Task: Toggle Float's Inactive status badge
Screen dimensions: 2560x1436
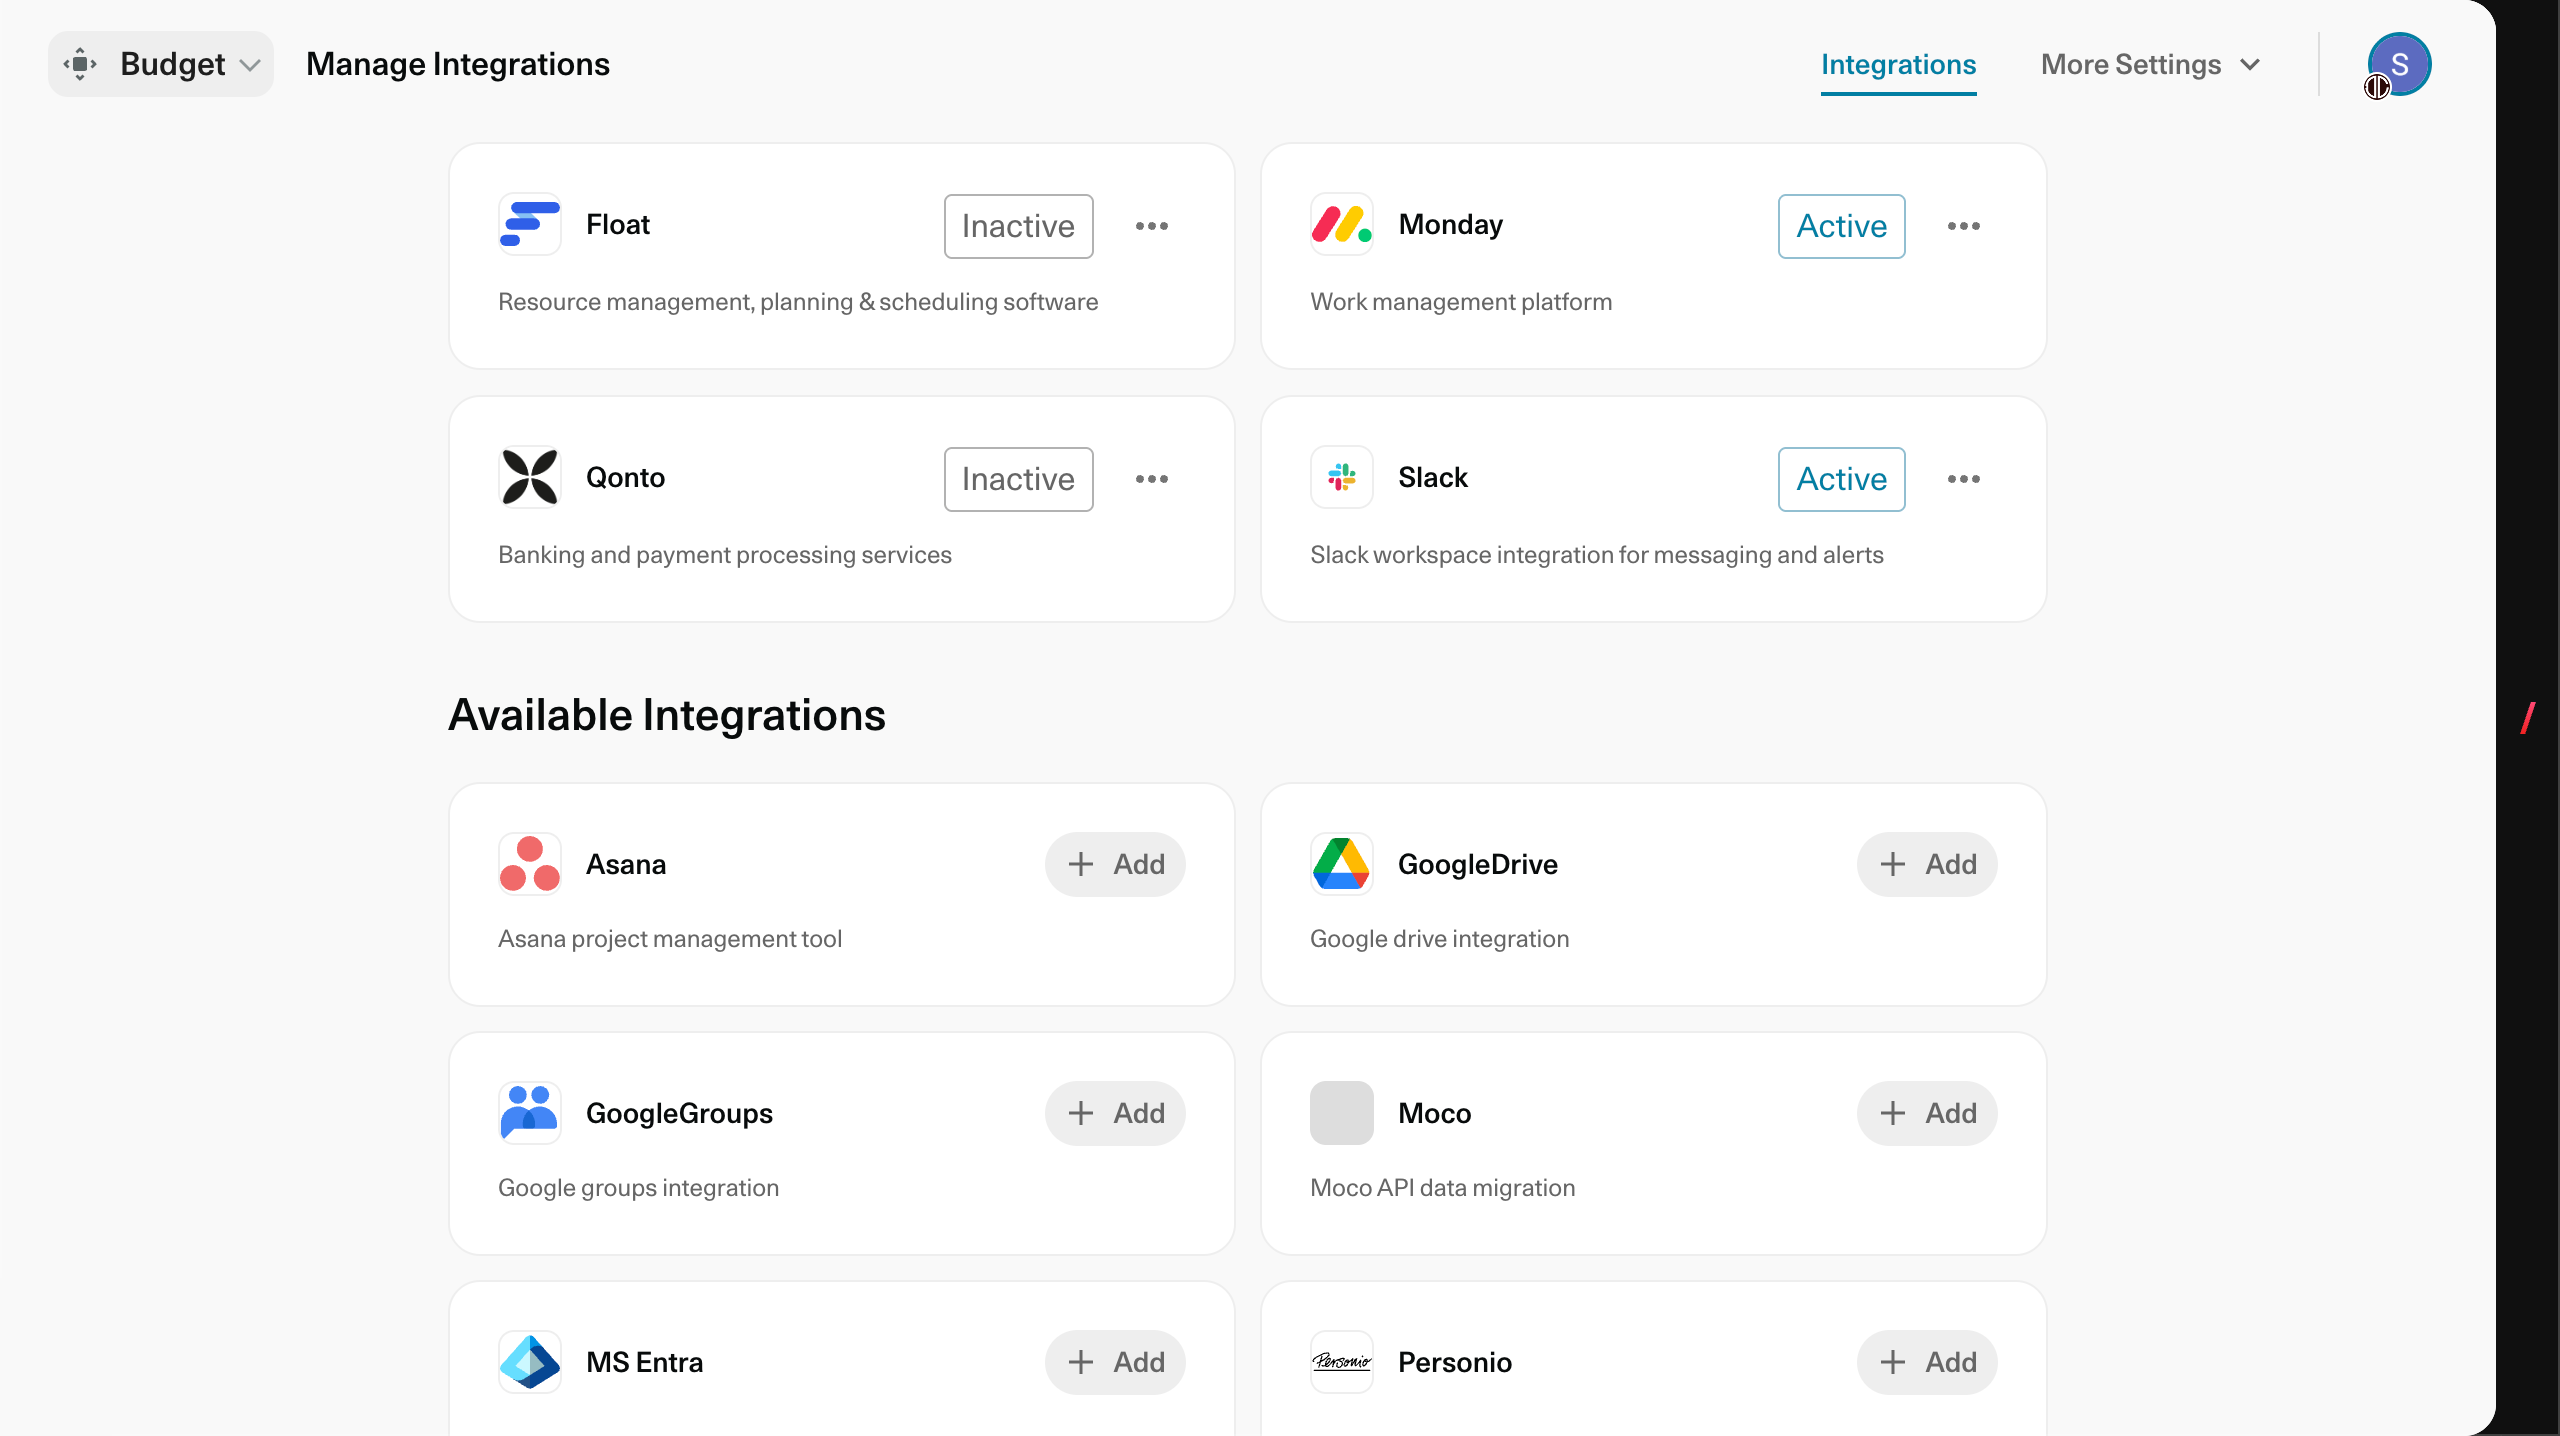Action: click(x=1018, y=226)
